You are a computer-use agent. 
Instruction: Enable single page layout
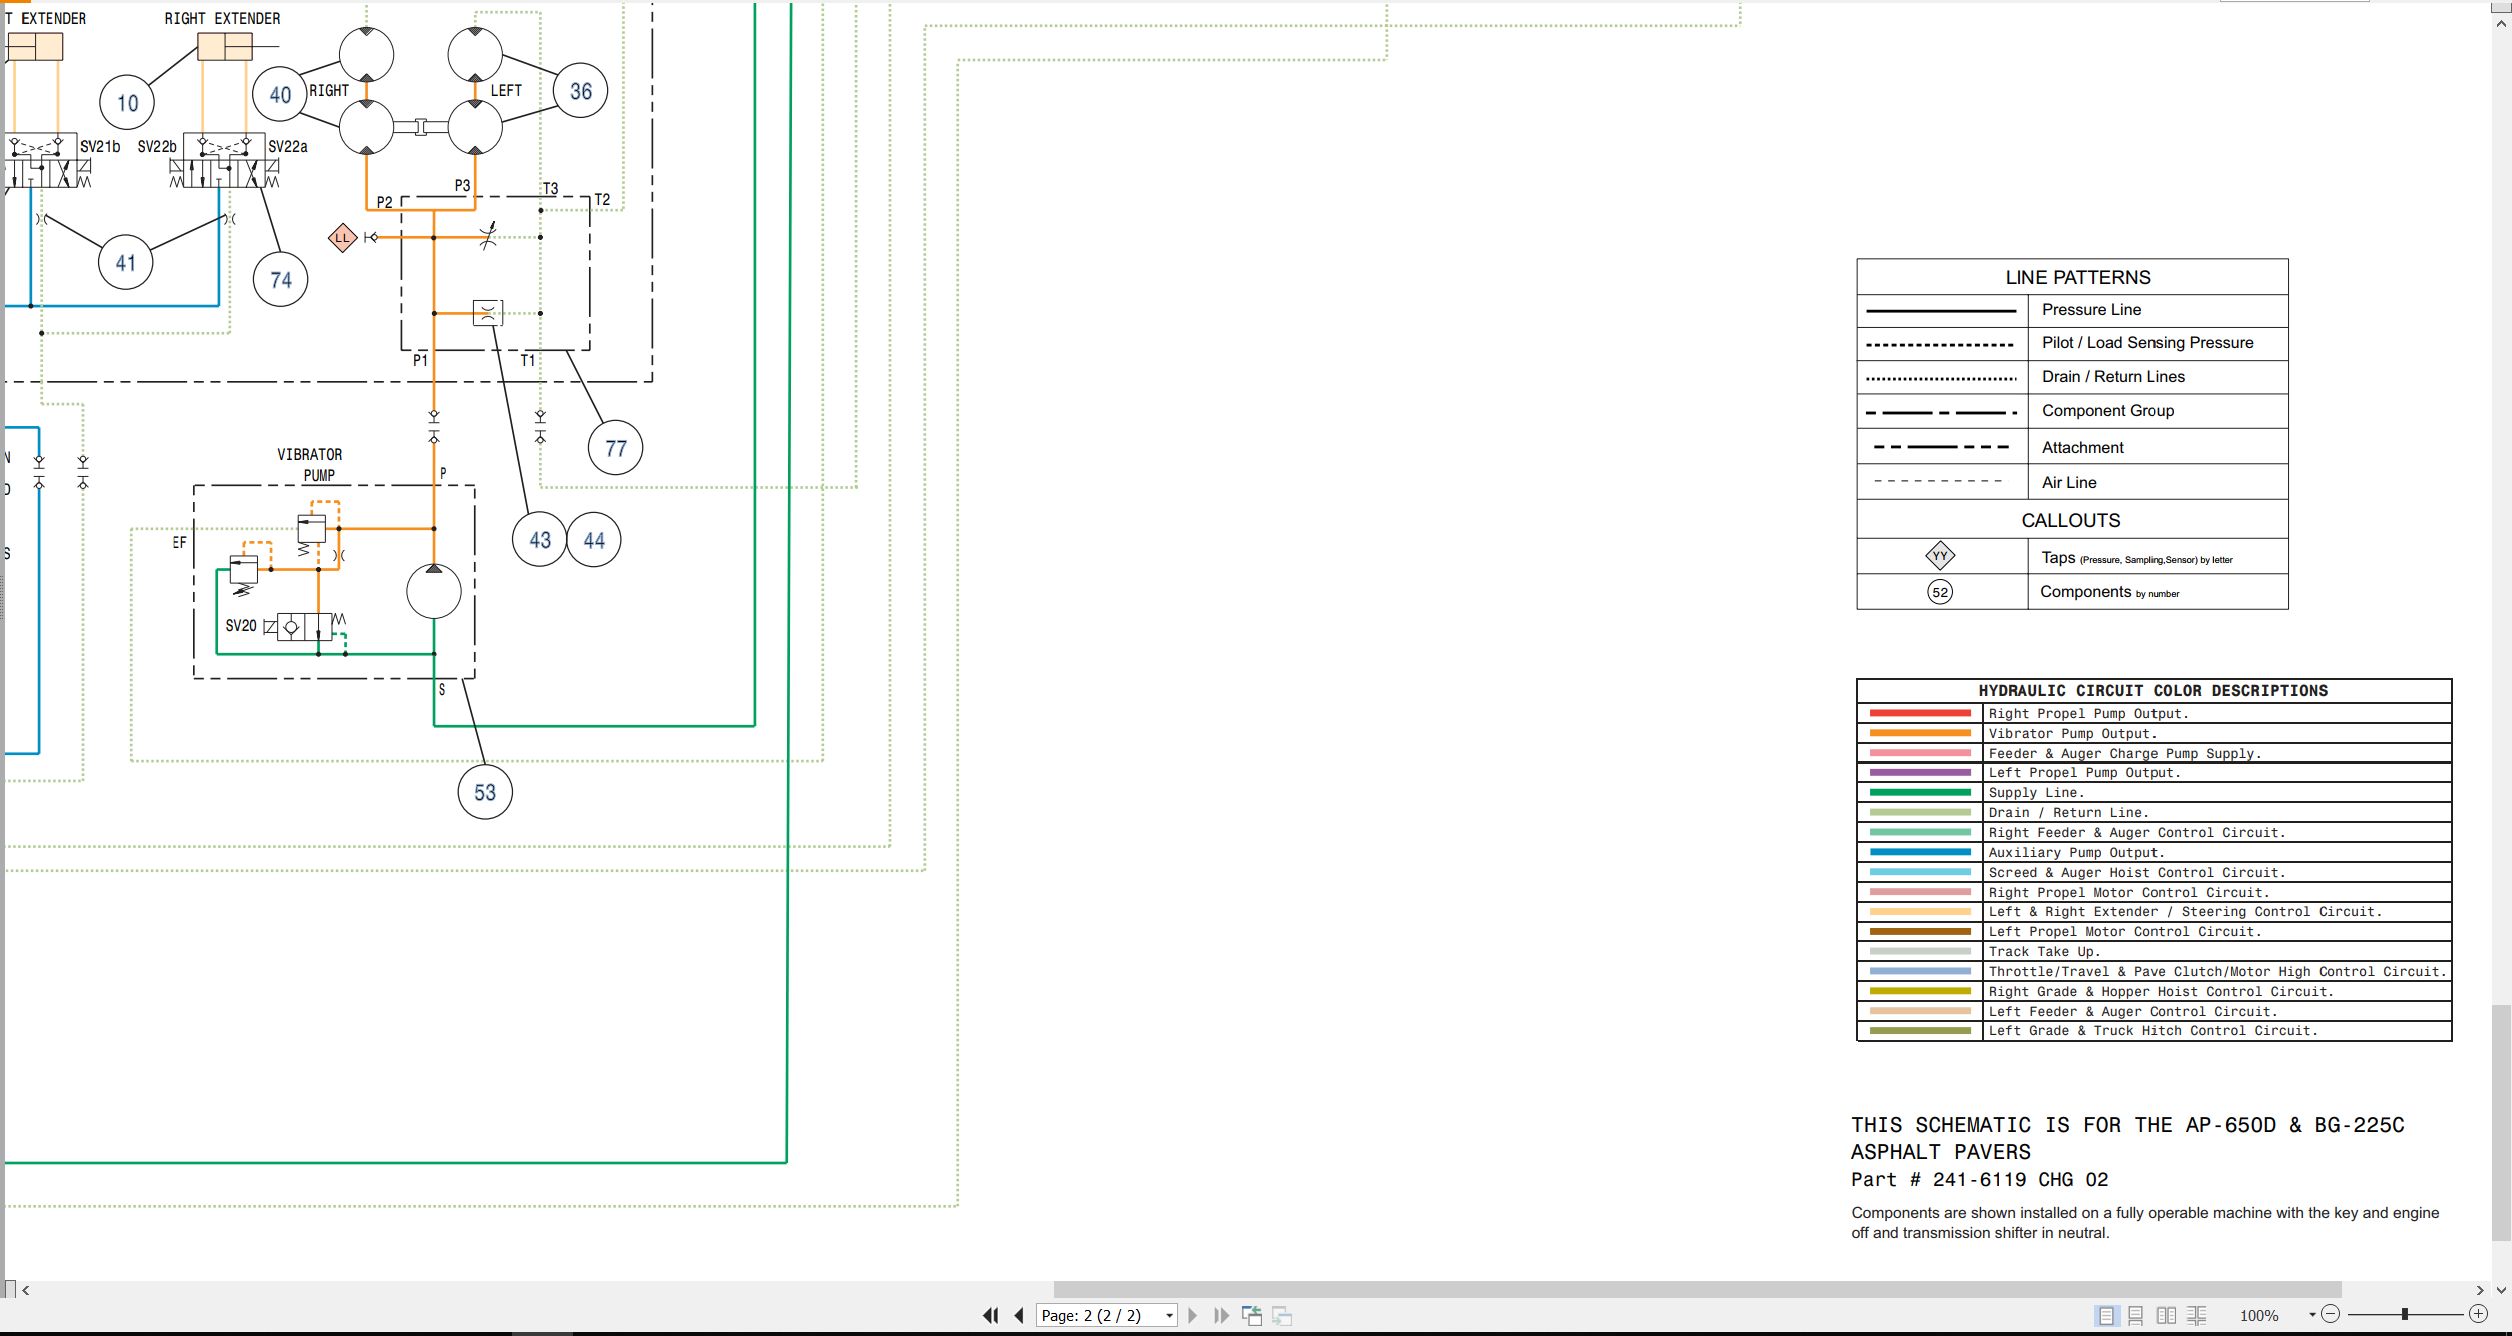[2106, 1316]
